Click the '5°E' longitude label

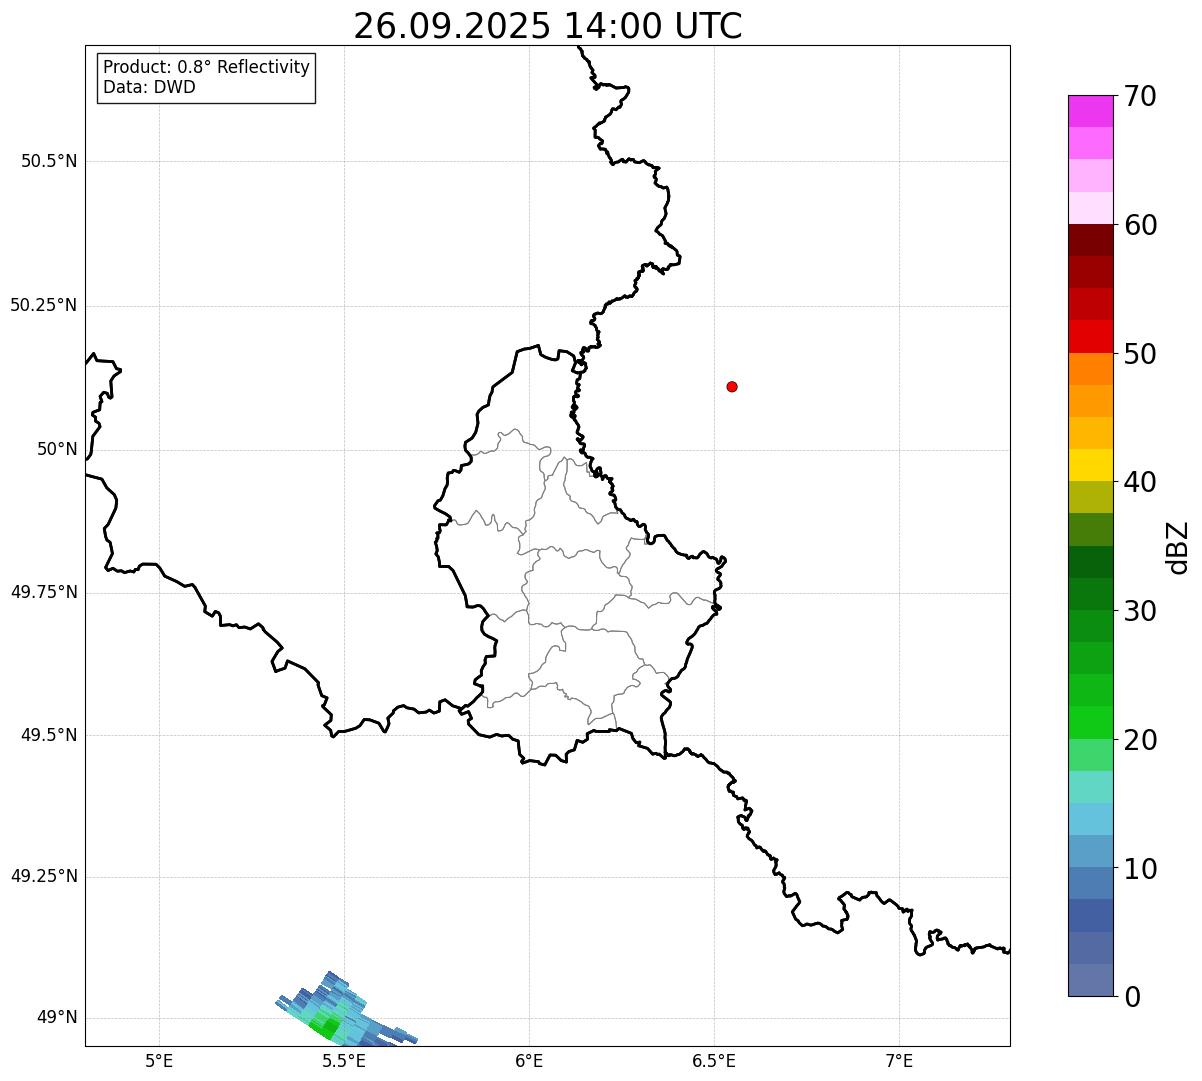pos(159,1060)
